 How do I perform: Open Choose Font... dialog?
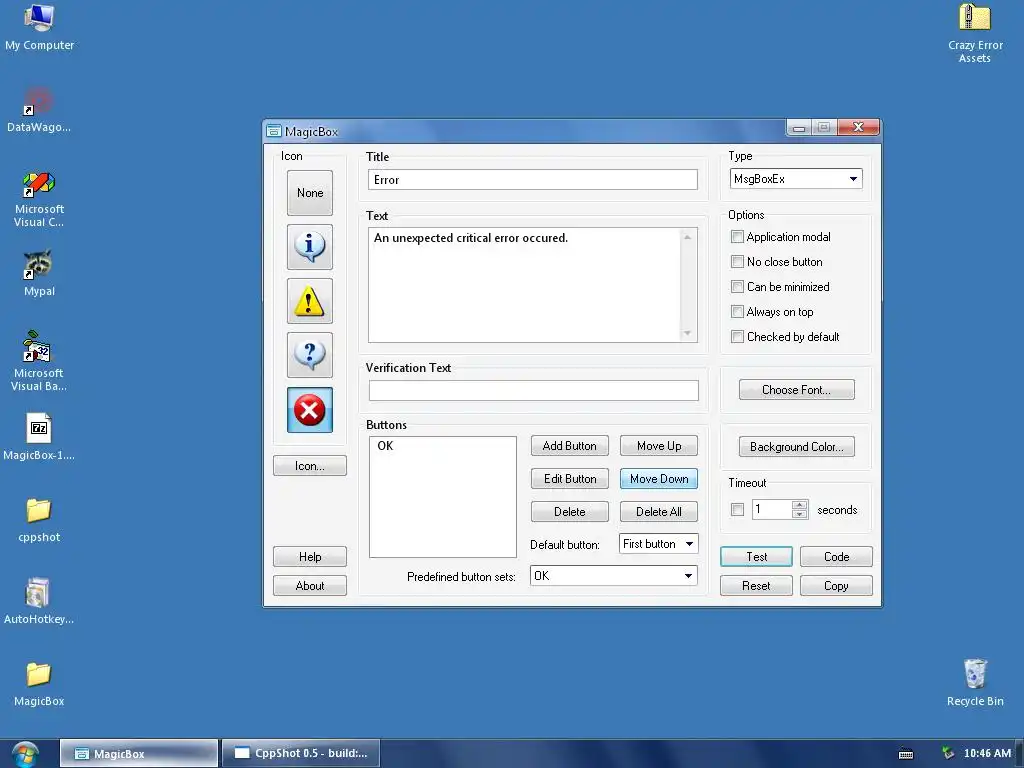(x=796, y=389)
